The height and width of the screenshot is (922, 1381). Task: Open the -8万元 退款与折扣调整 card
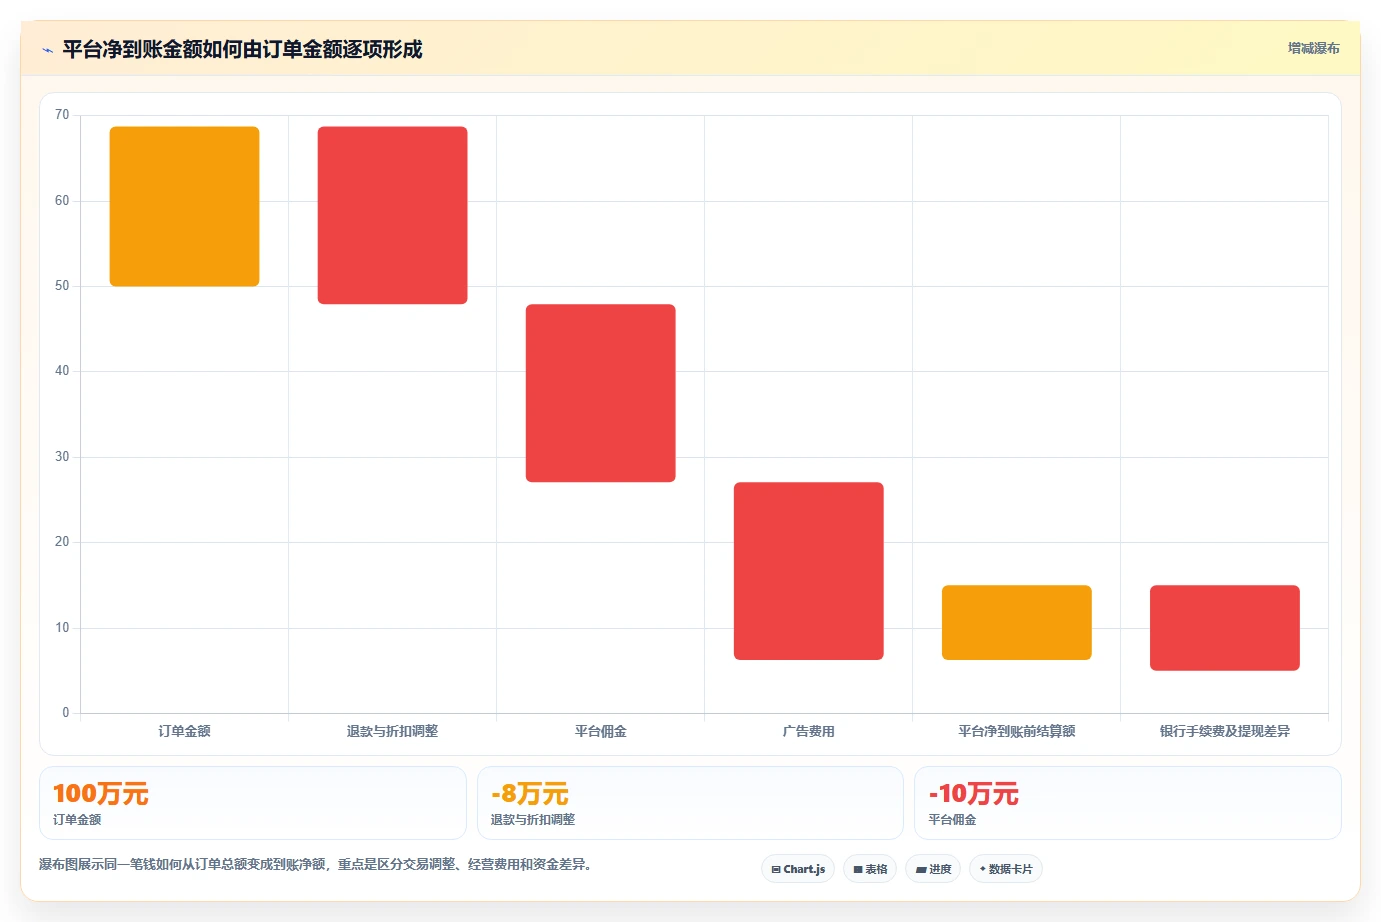(x=690, y=803)
